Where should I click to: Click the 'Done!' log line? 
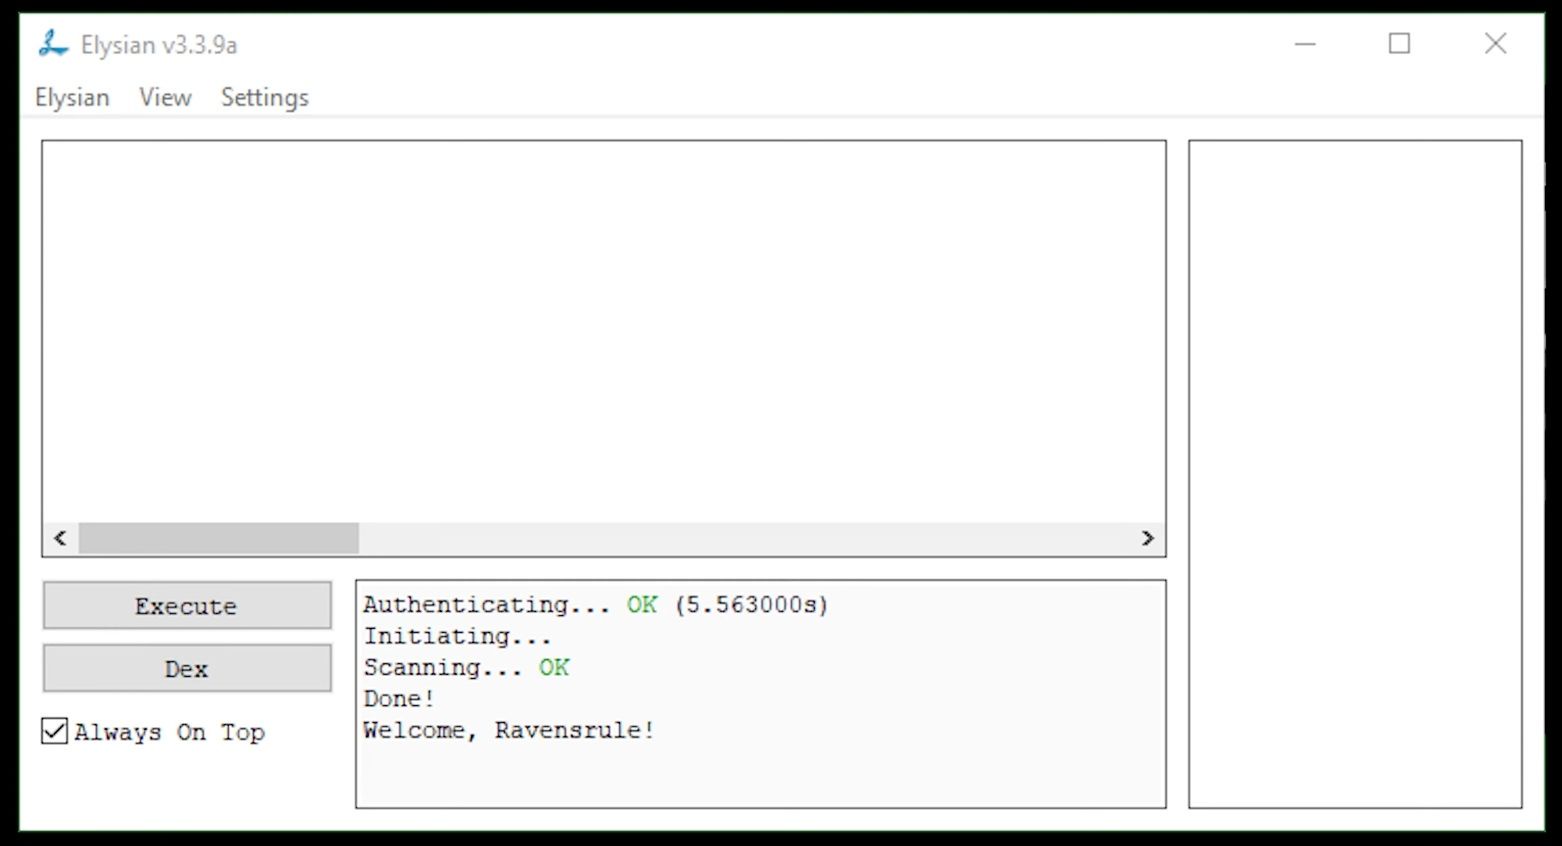[399, 698]
